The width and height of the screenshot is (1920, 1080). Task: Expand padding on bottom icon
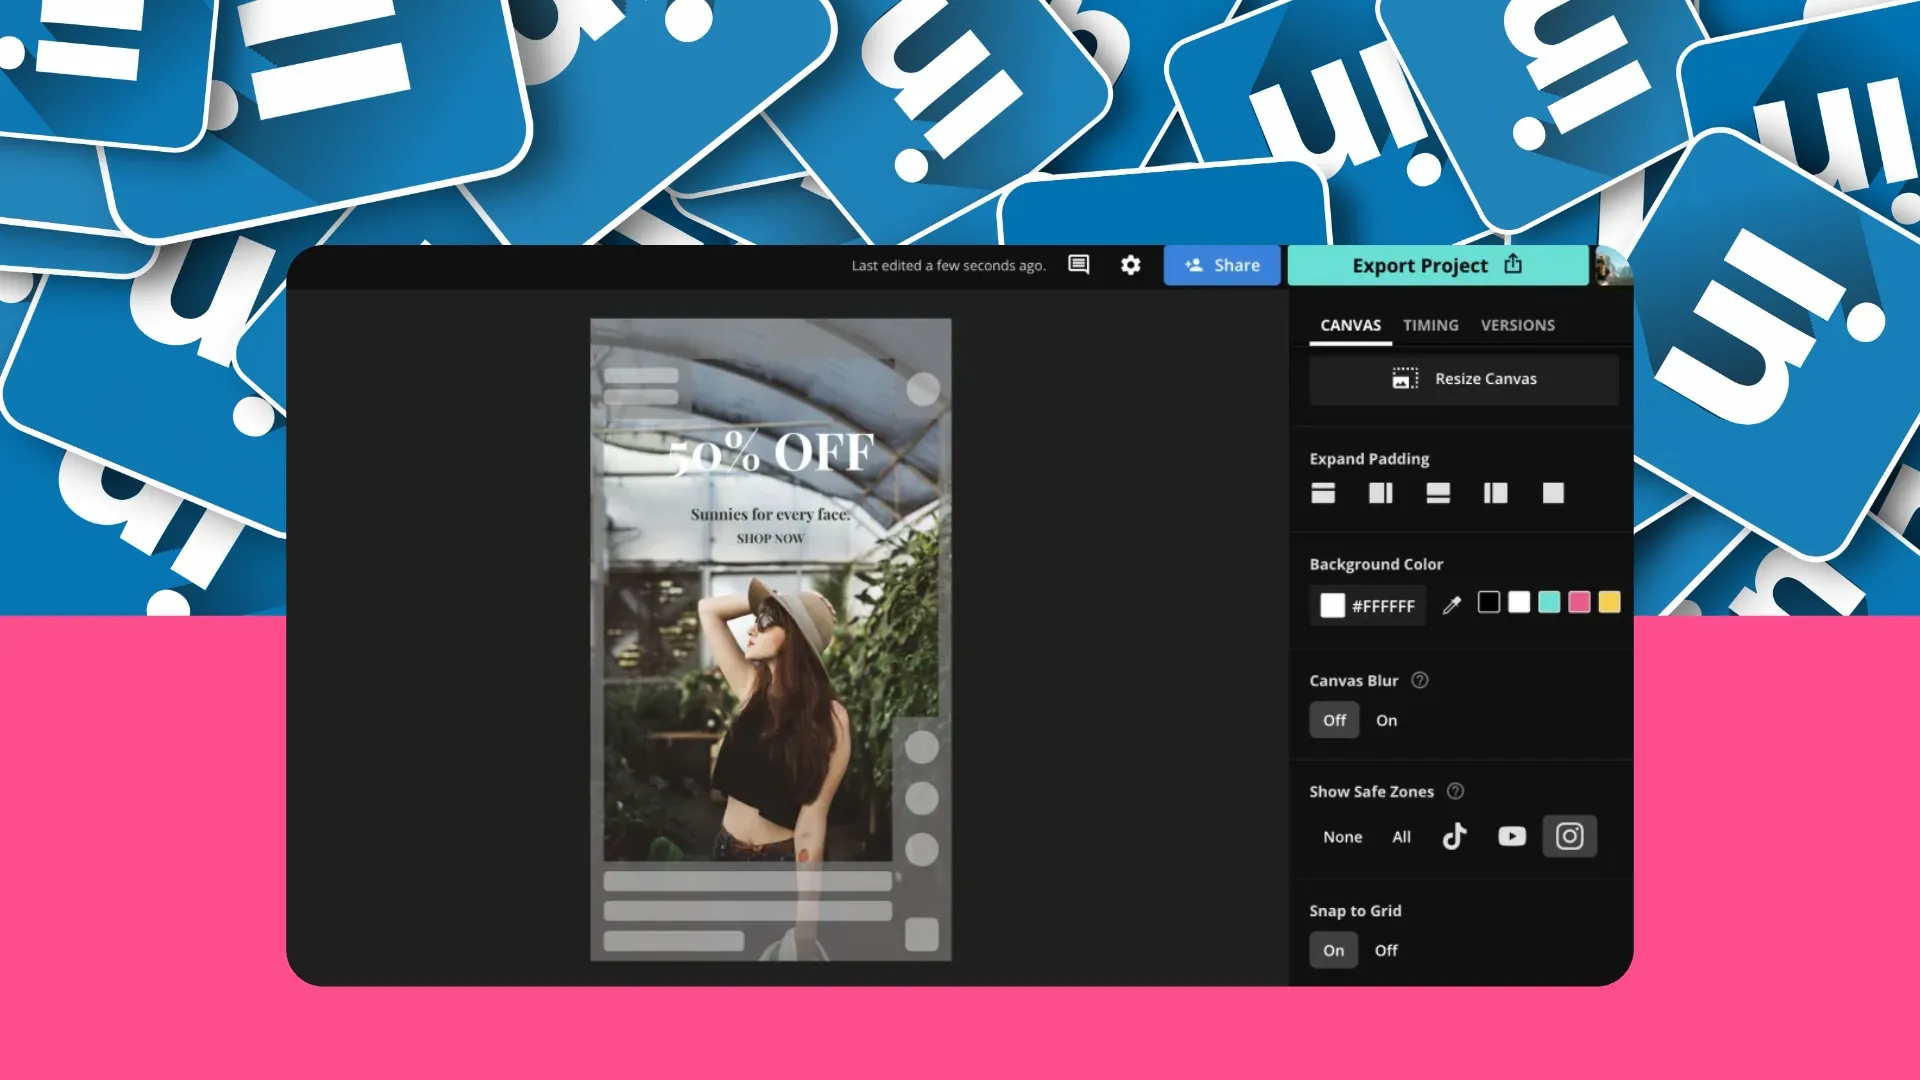pos(1438,493)
